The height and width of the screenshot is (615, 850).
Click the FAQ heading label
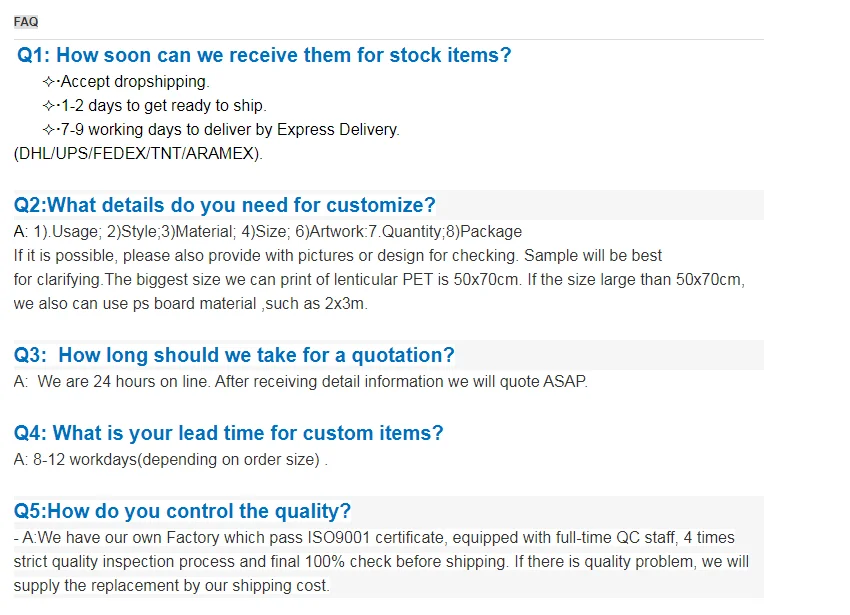coord(25,21)
